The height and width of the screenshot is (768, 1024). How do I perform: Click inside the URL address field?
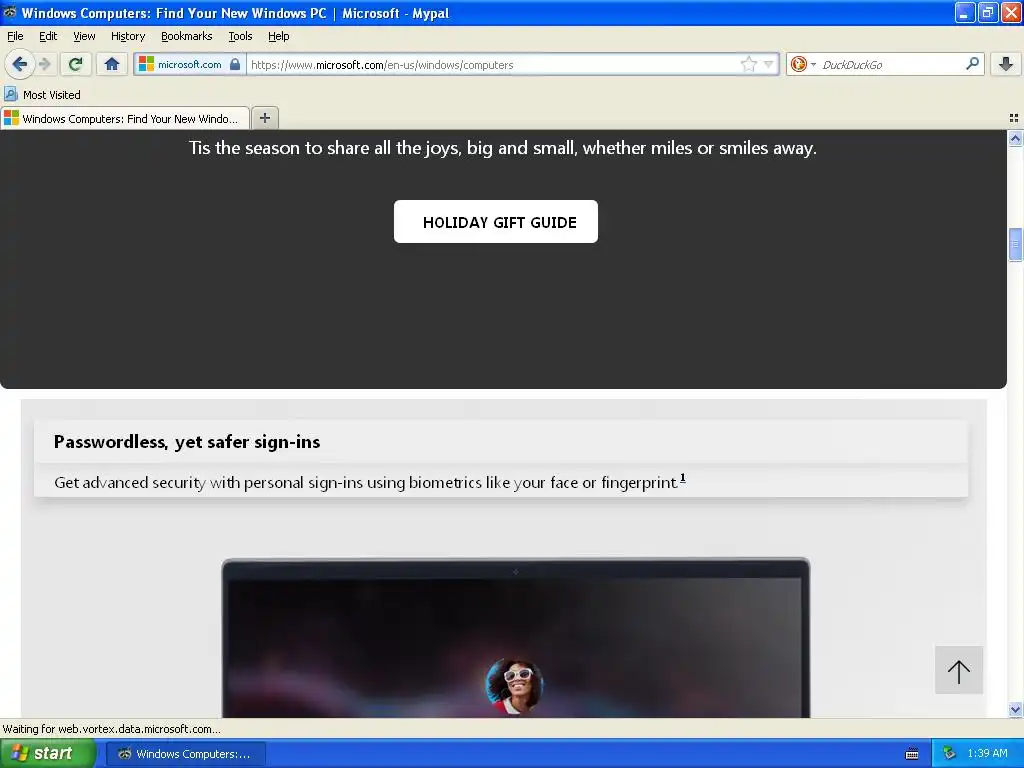[493, 64]
